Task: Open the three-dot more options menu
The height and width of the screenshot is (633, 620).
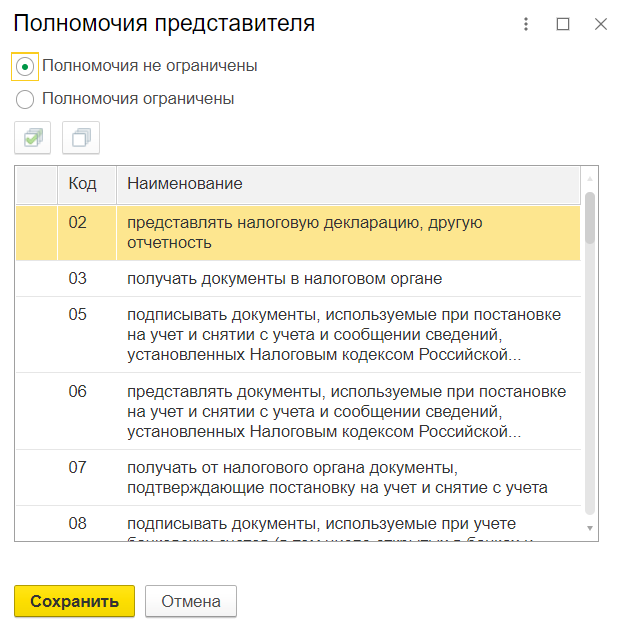Action: click(526, 24)
